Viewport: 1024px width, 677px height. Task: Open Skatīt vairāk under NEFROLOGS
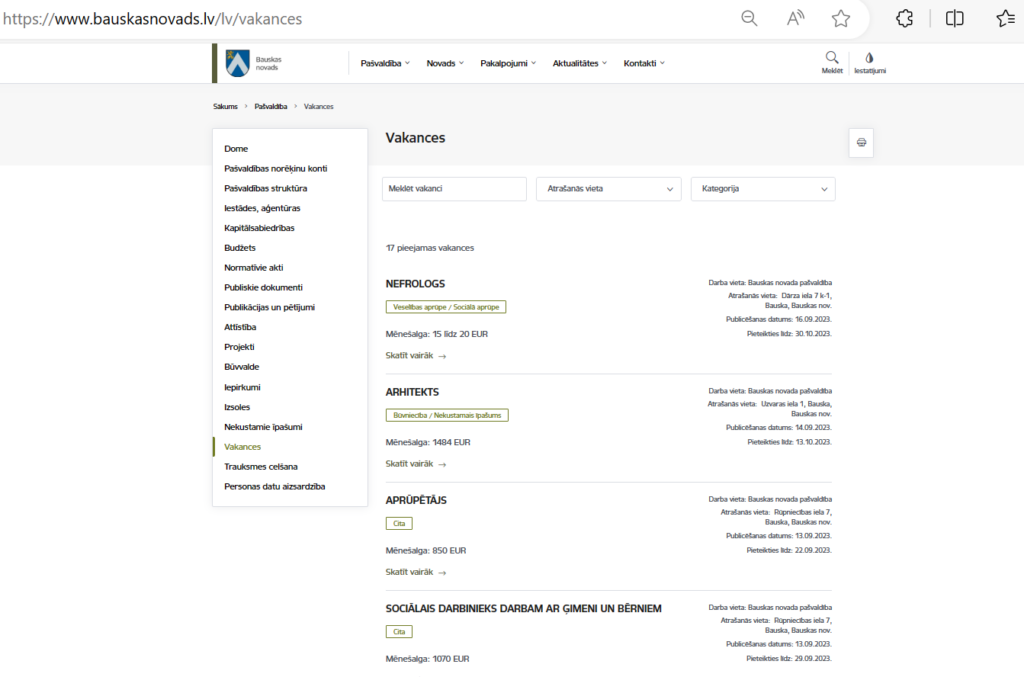415,355
